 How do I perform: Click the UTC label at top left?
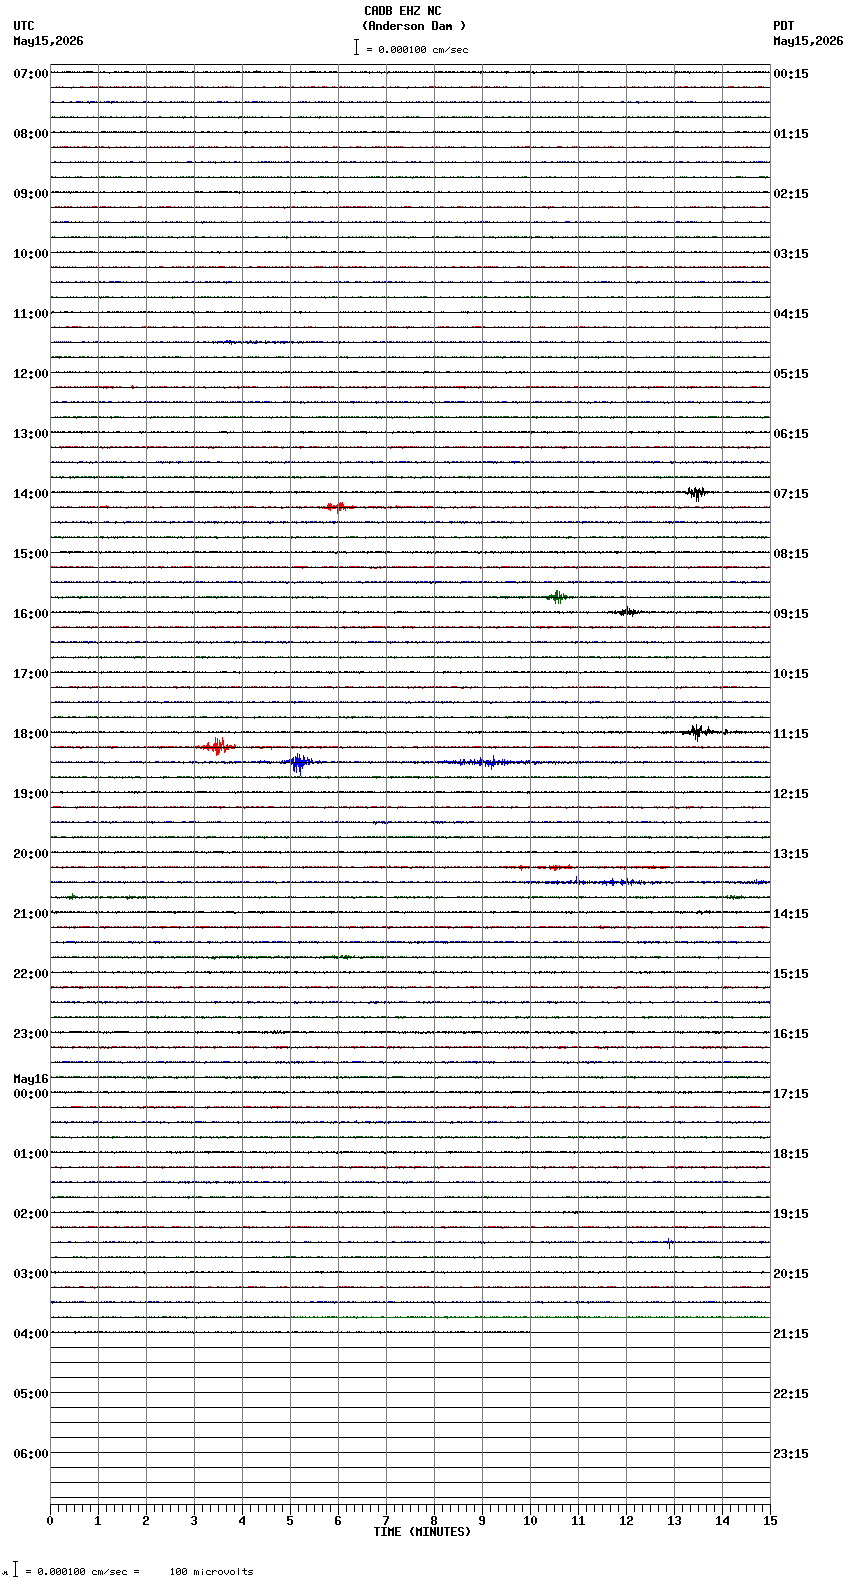tap(24, 26)
